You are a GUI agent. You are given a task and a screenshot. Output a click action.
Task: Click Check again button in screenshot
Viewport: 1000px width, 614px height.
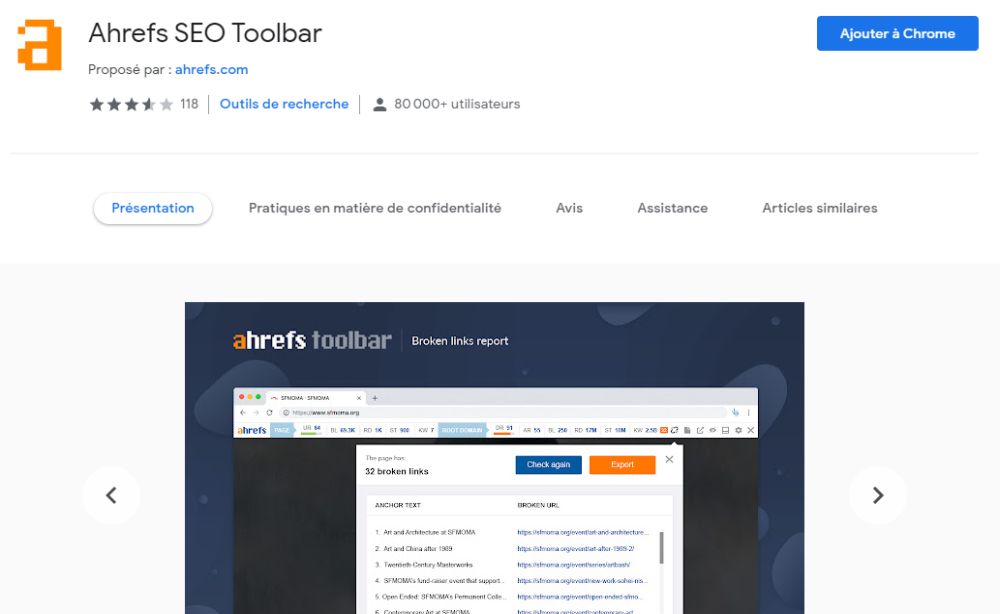tap(548, 465)
